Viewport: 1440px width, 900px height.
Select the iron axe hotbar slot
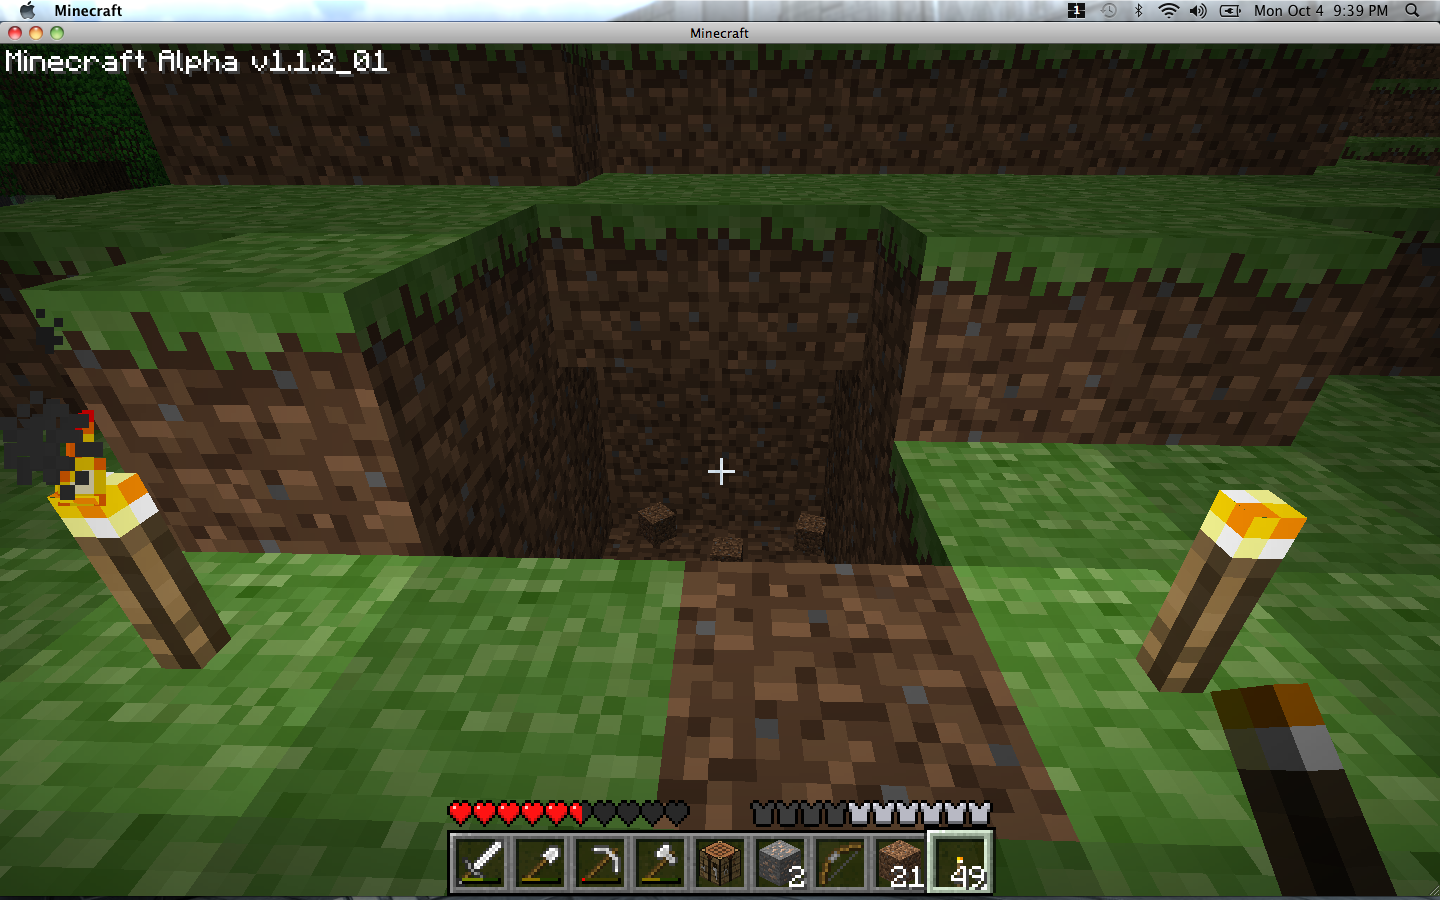coord(660,862)
